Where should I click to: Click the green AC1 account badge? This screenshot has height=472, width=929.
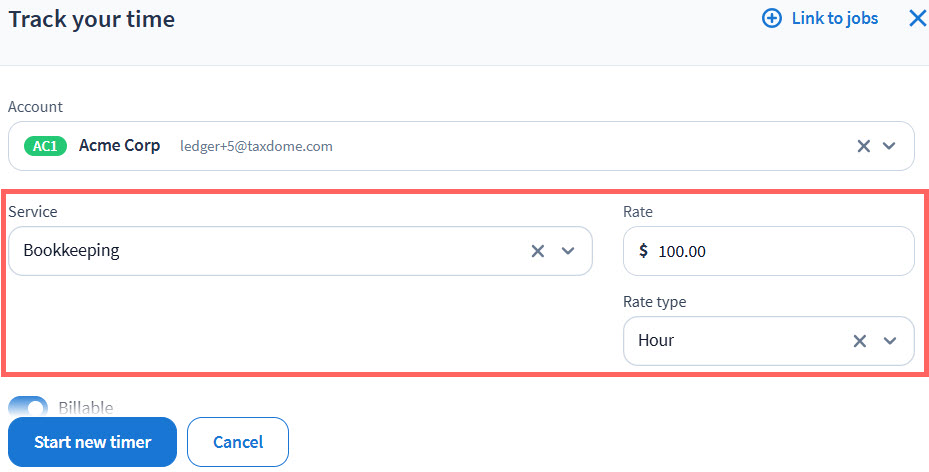(x=45, y=146)
